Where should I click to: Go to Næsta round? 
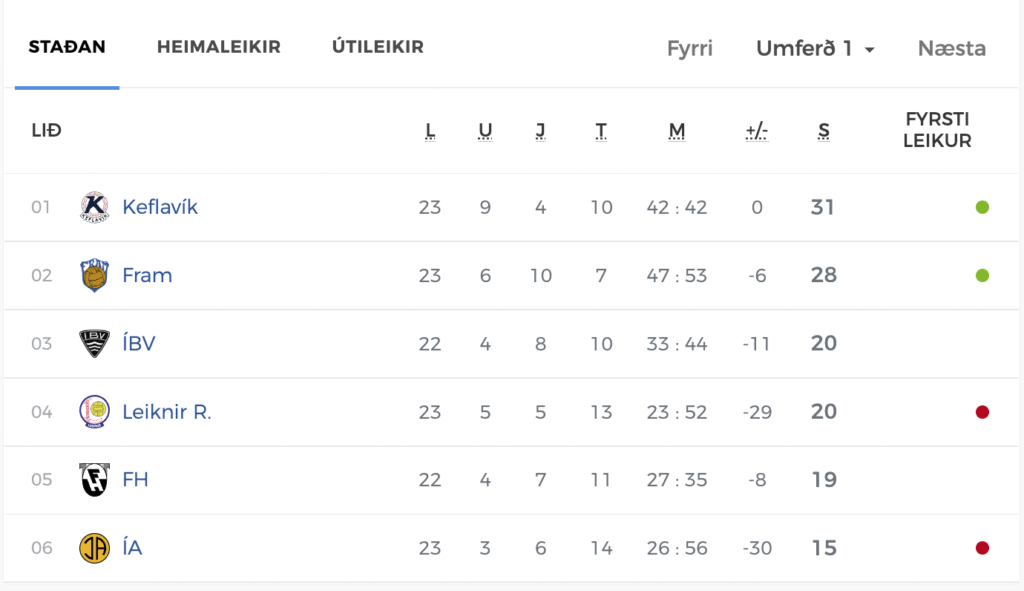[x=952, y=48]
